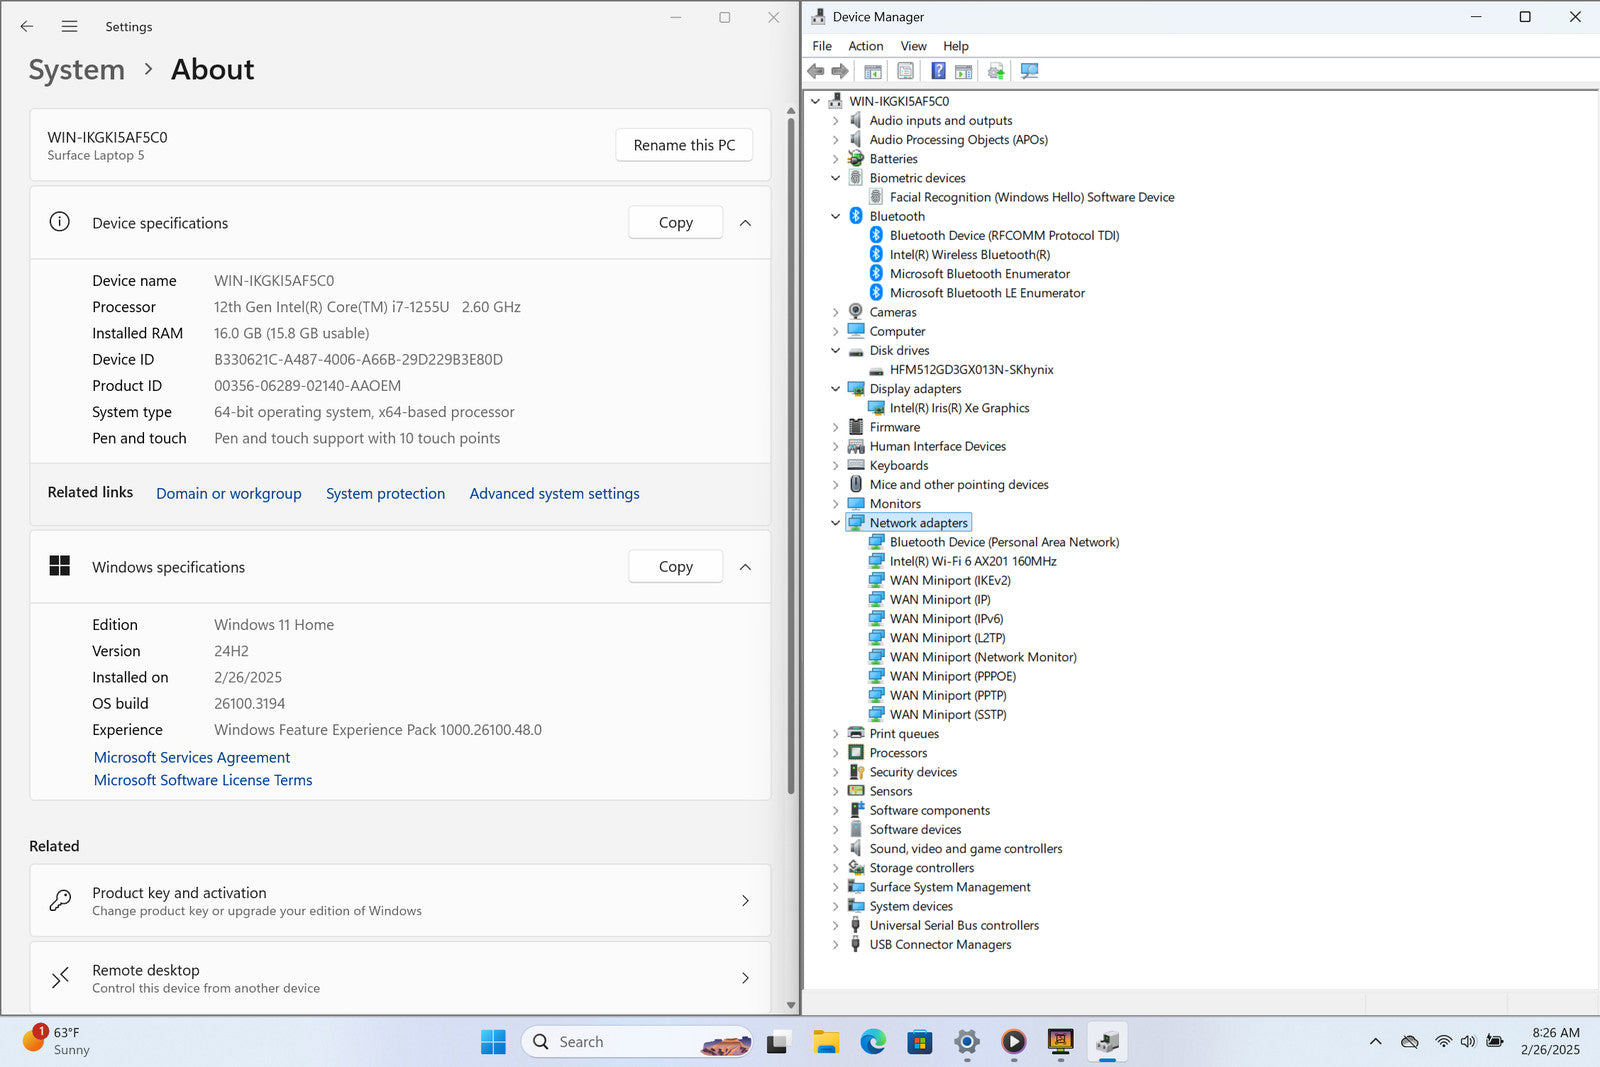The height and width of the screenshot is (1067, 1600).
Task: Open the Action menu
Action: click(x=865, y=46)
